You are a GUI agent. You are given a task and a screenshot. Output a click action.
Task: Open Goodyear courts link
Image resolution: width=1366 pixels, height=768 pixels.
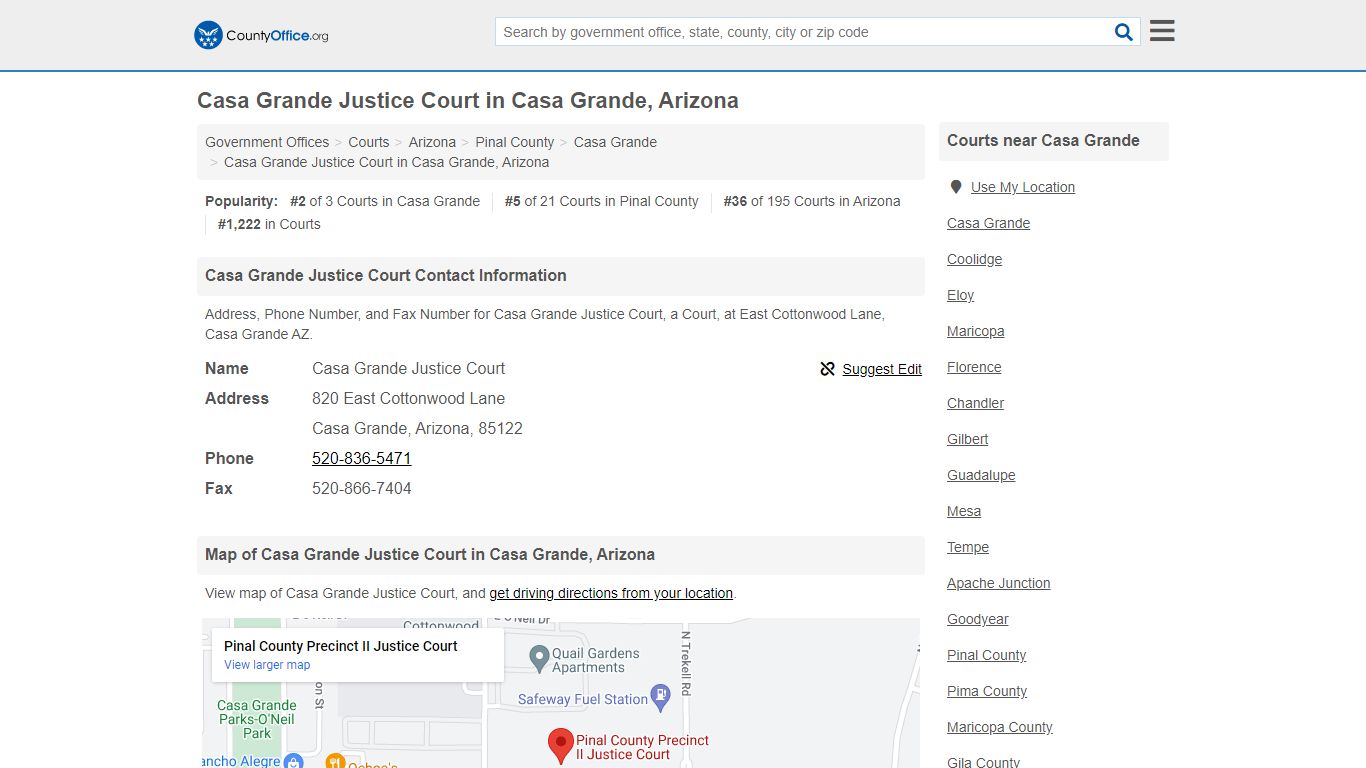pyautogui.click(x=978, y=619)
